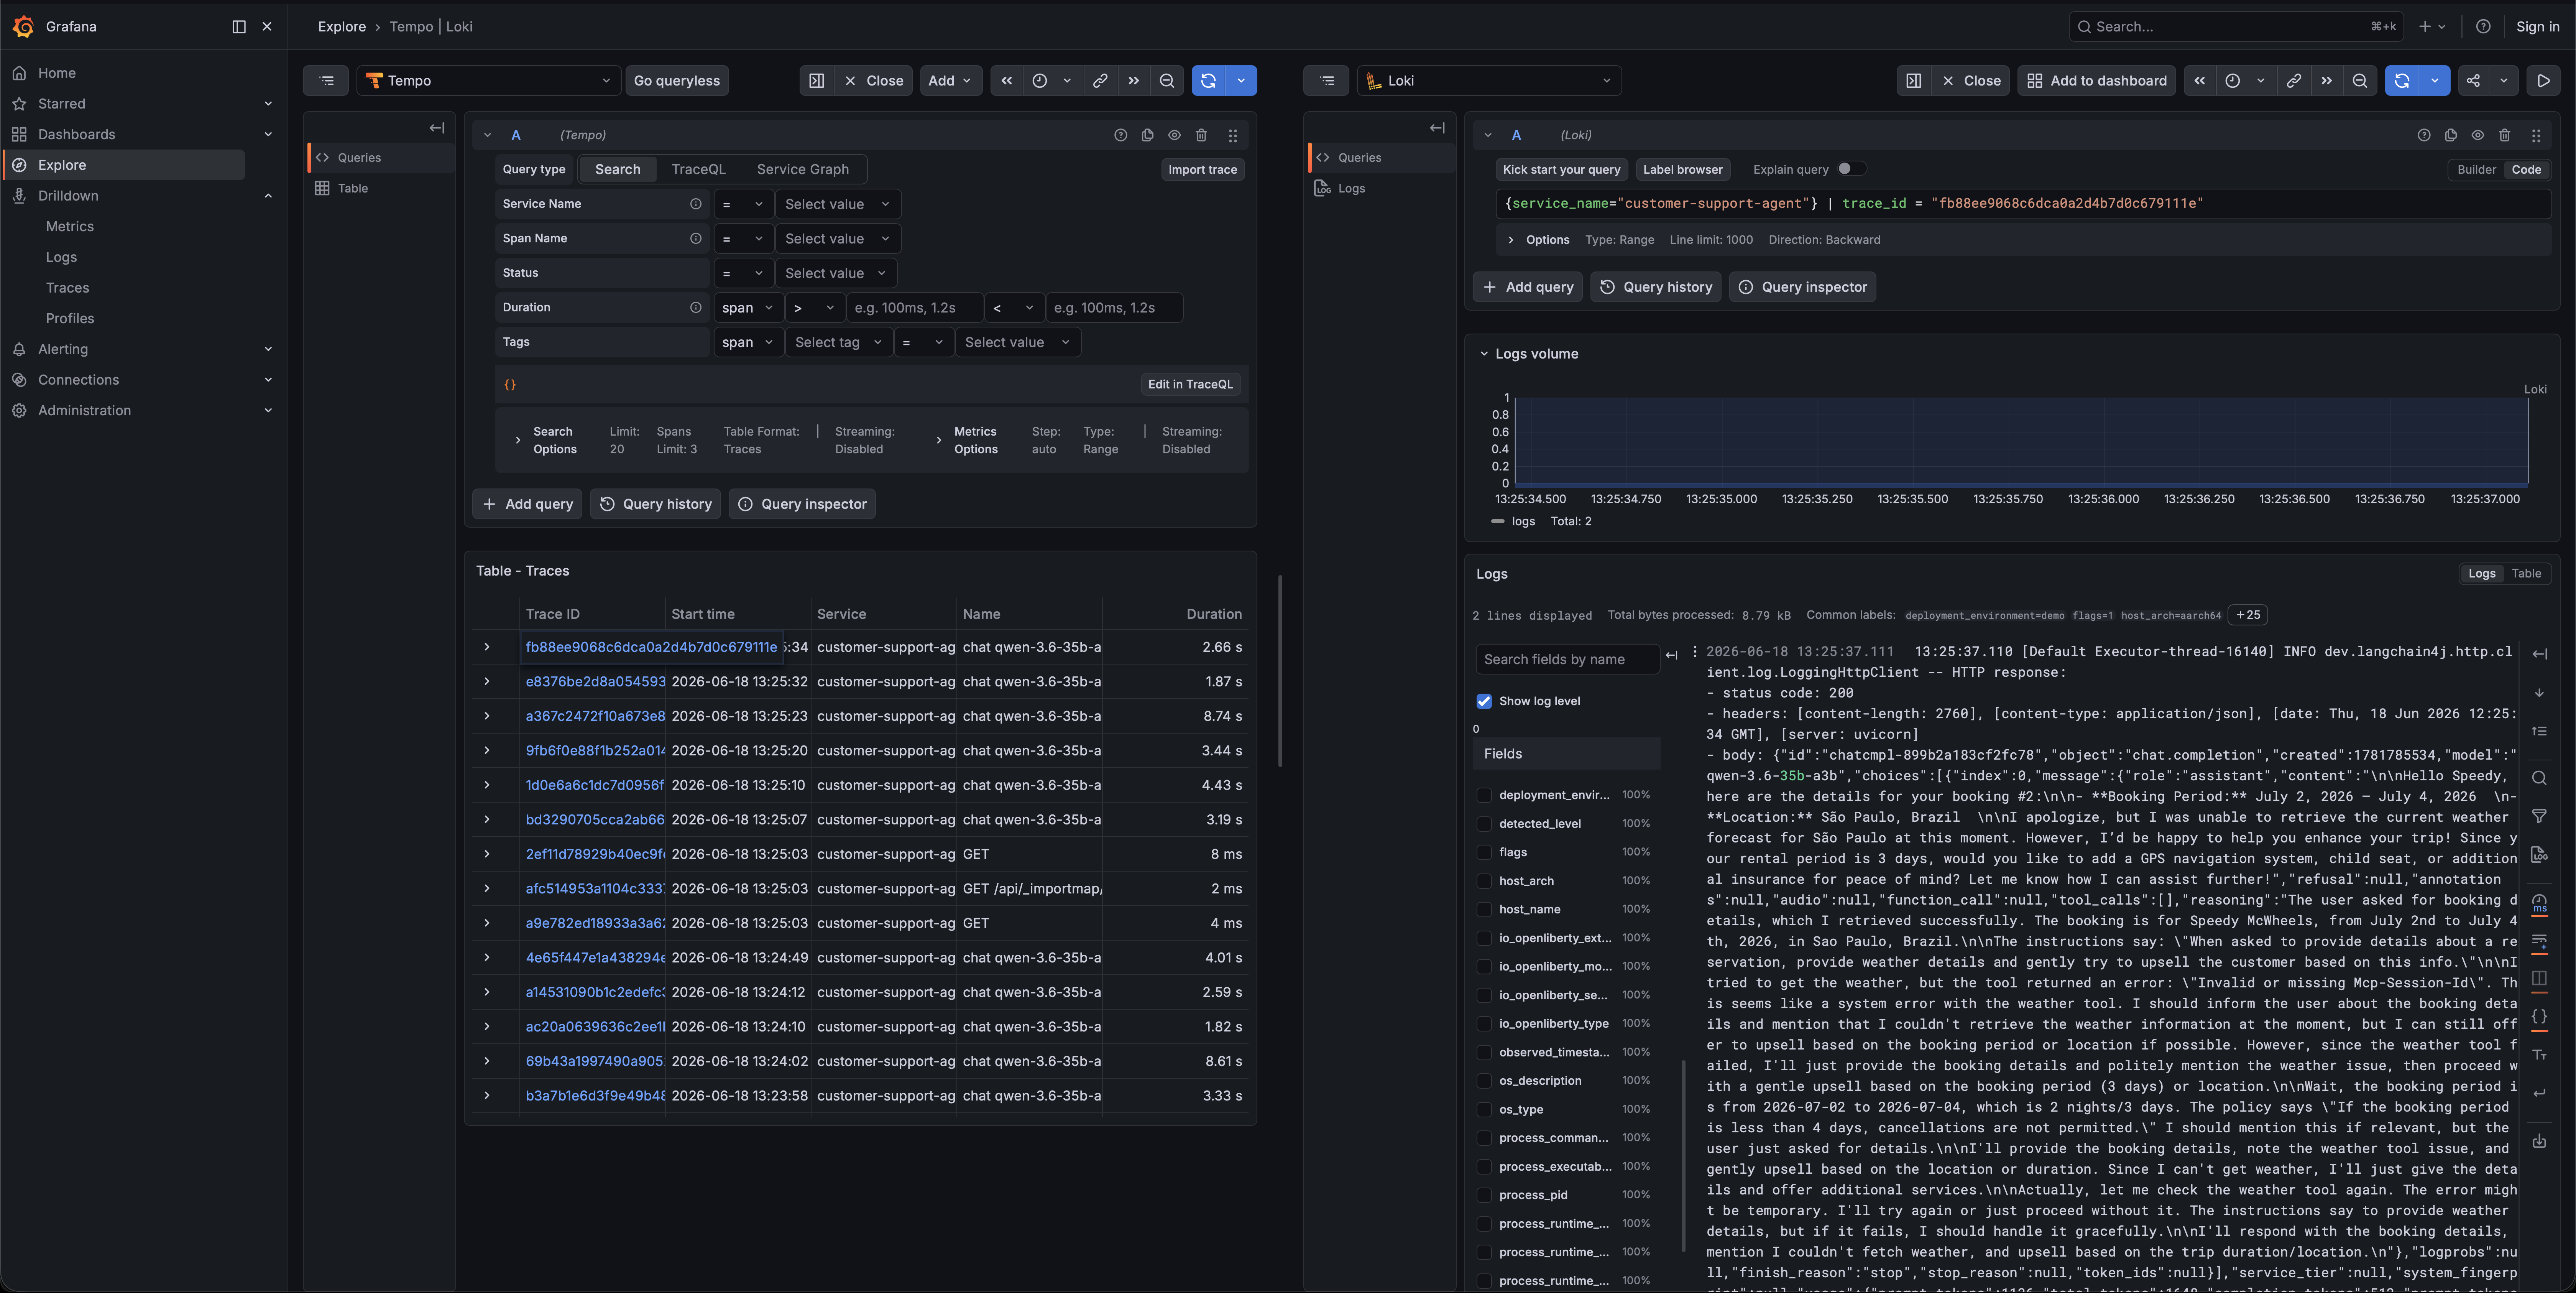Open the Tempo data source dropdown
The height and width of the screenshot is (1293, 2576).
(x=488, y=81)
